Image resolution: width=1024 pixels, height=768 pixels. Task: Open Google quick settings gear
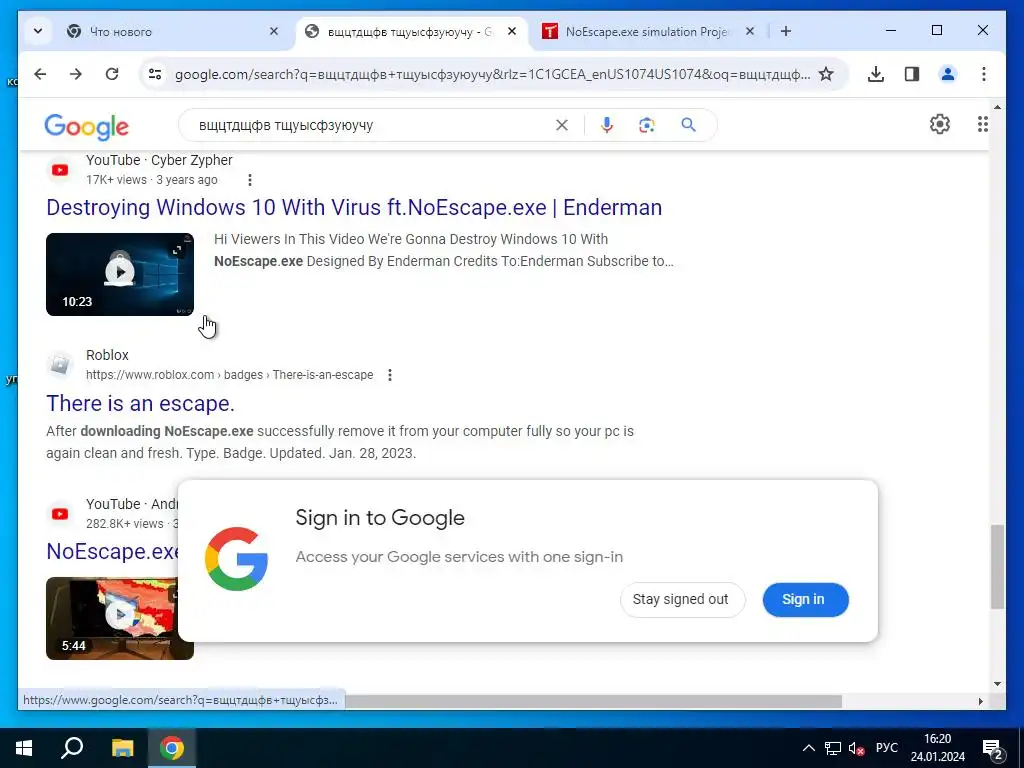940,124
